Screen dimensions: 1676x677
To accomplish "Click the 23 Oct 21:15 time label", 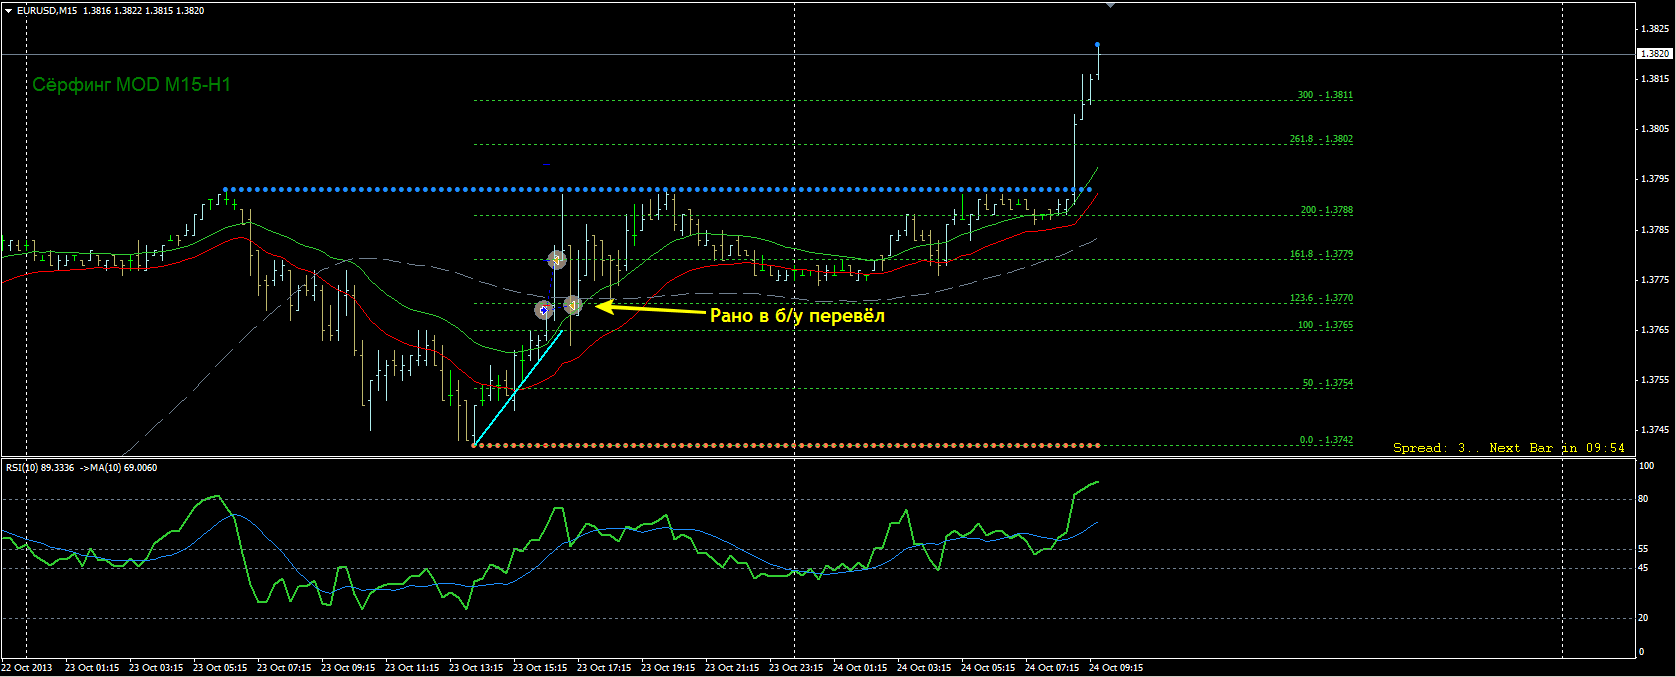I will pos(732,667).
